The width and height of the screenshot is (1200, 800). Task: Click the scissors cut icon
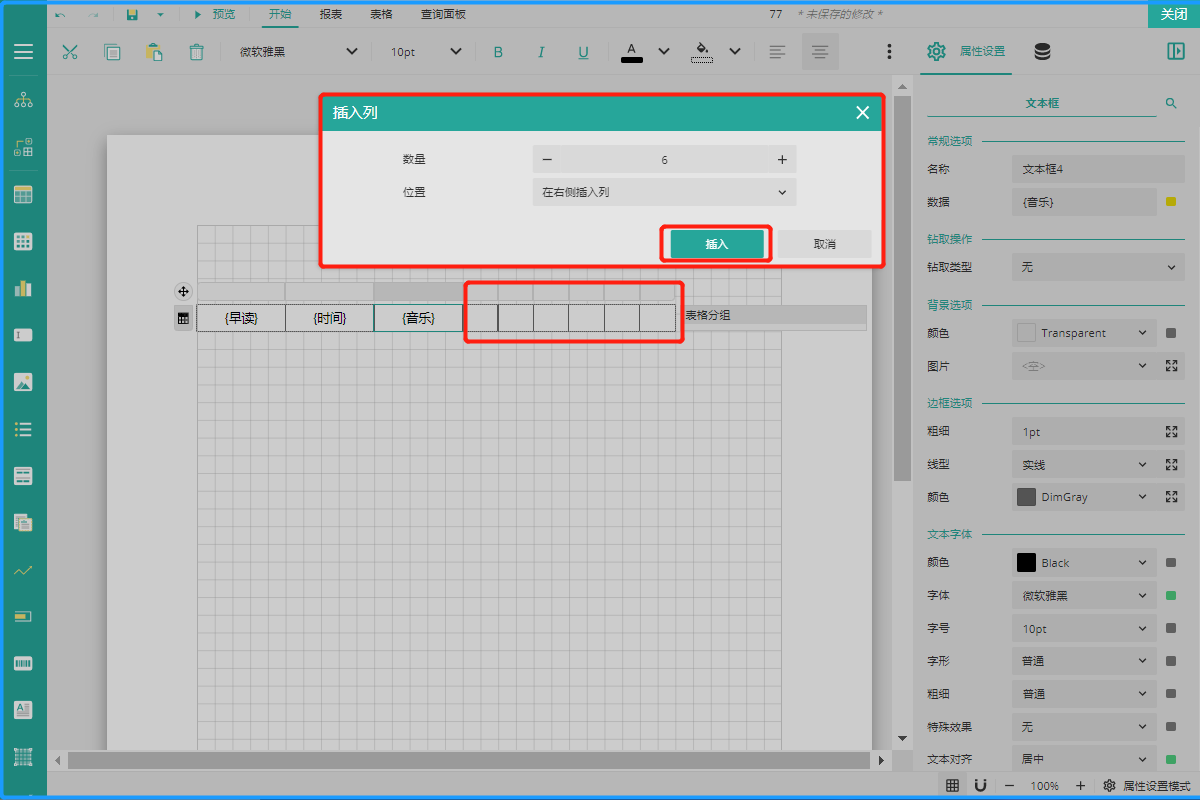tap(70, 52)
